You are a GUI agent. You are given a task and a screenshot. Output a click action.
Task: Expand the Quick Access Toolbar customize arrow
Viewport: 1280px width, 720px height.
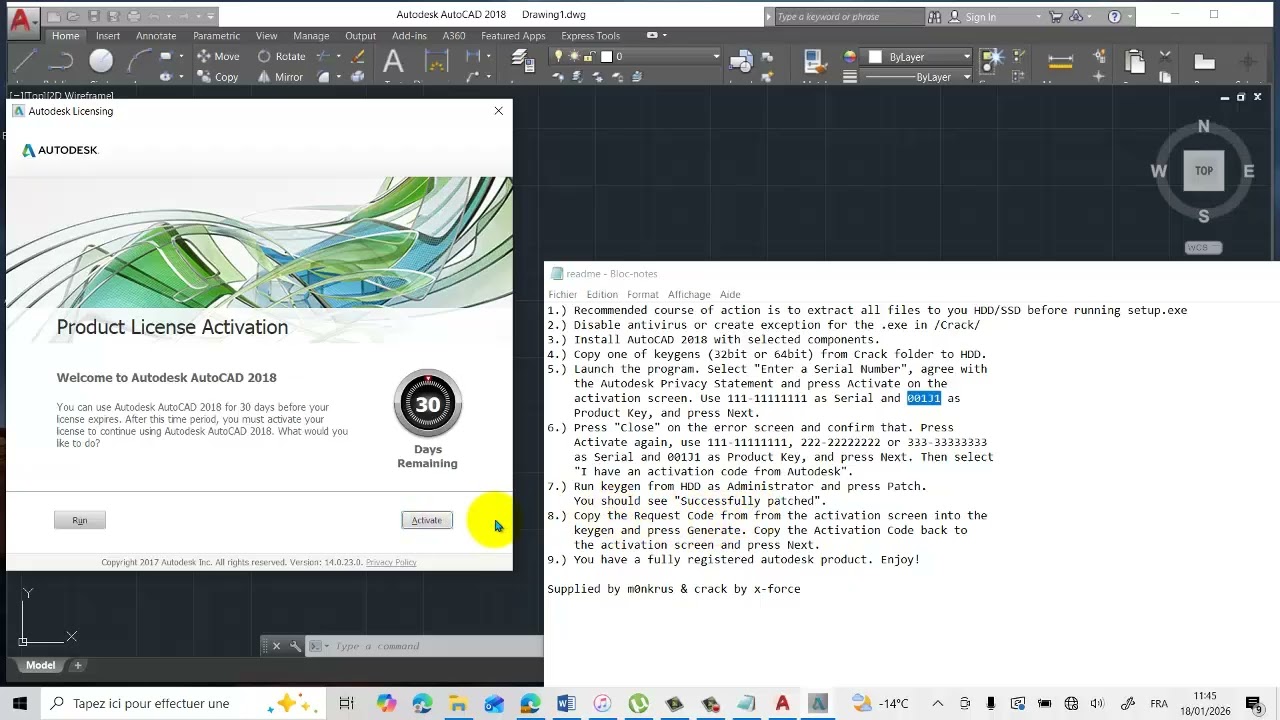[211, 16]
